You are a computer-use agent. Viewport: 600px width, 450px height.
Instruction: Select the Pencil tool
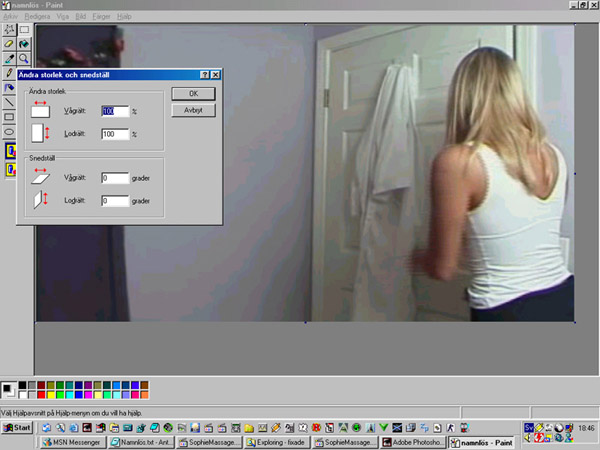pyautogui.click(x=9, y=73)
